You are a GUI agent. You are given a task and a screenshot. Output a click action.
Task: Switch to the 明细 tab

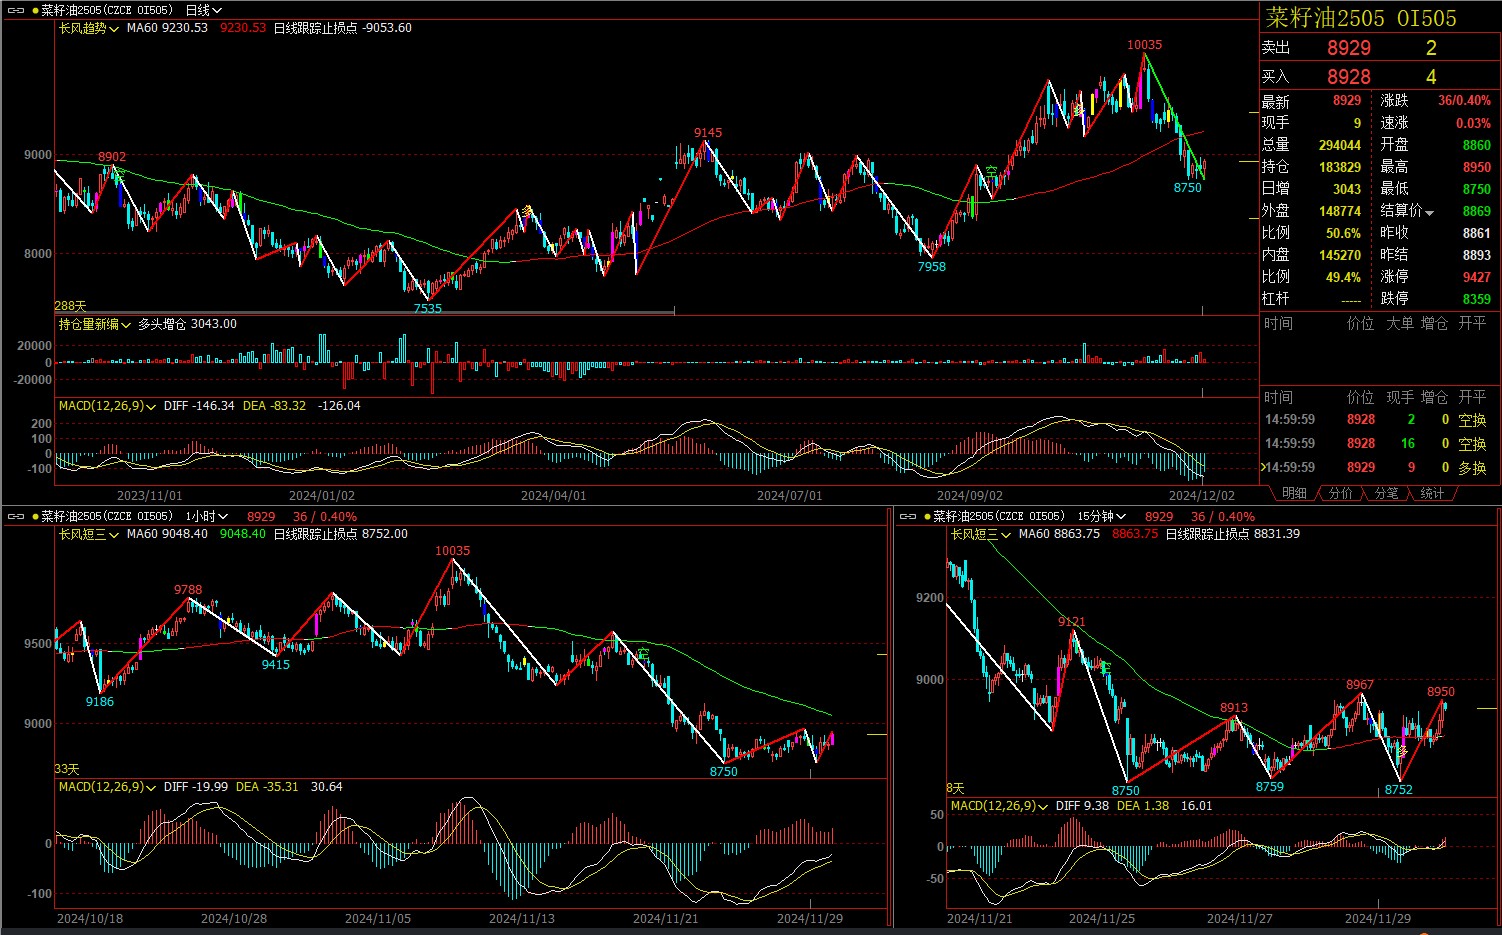(x=1294, y=494)
